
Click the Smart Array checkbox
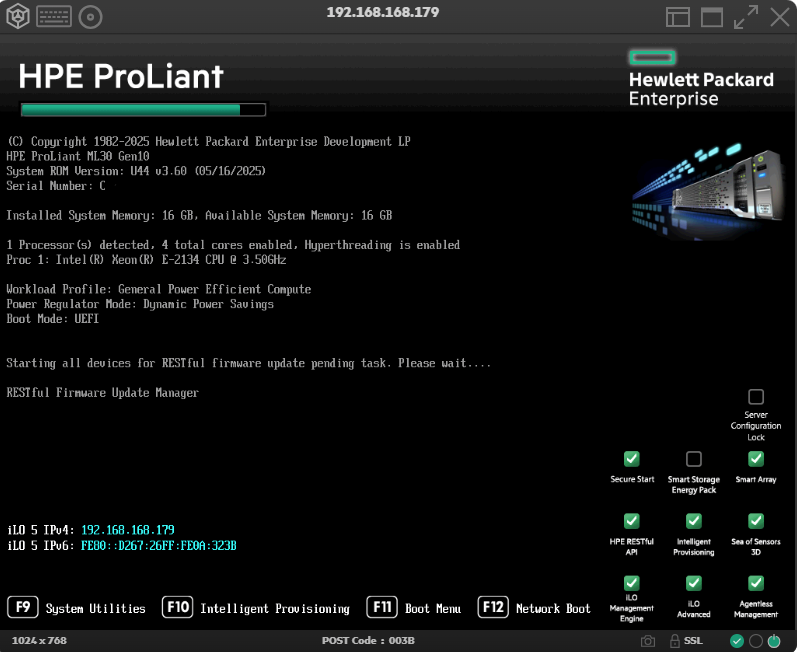pos(756,459)
